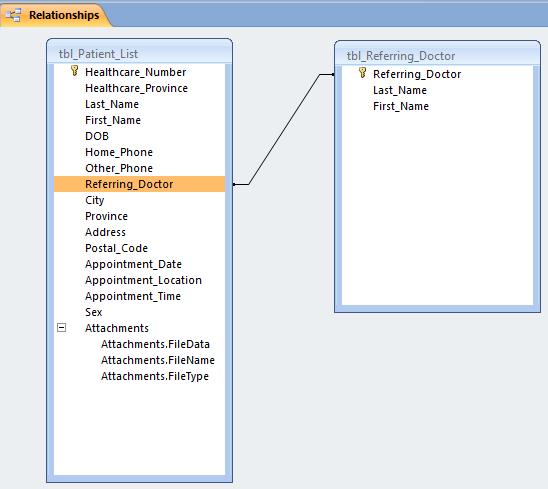Viewport: 548px width, 489px height.
Task: Select the highlighted Referring_Doctor field in tbl_Patient_List
Action: click(139, 184)
